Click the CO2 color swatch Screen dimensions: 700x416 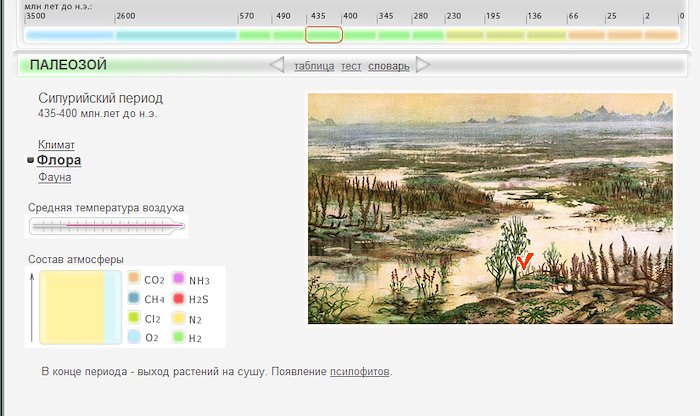pyautogui.click(x=134, y=278)
